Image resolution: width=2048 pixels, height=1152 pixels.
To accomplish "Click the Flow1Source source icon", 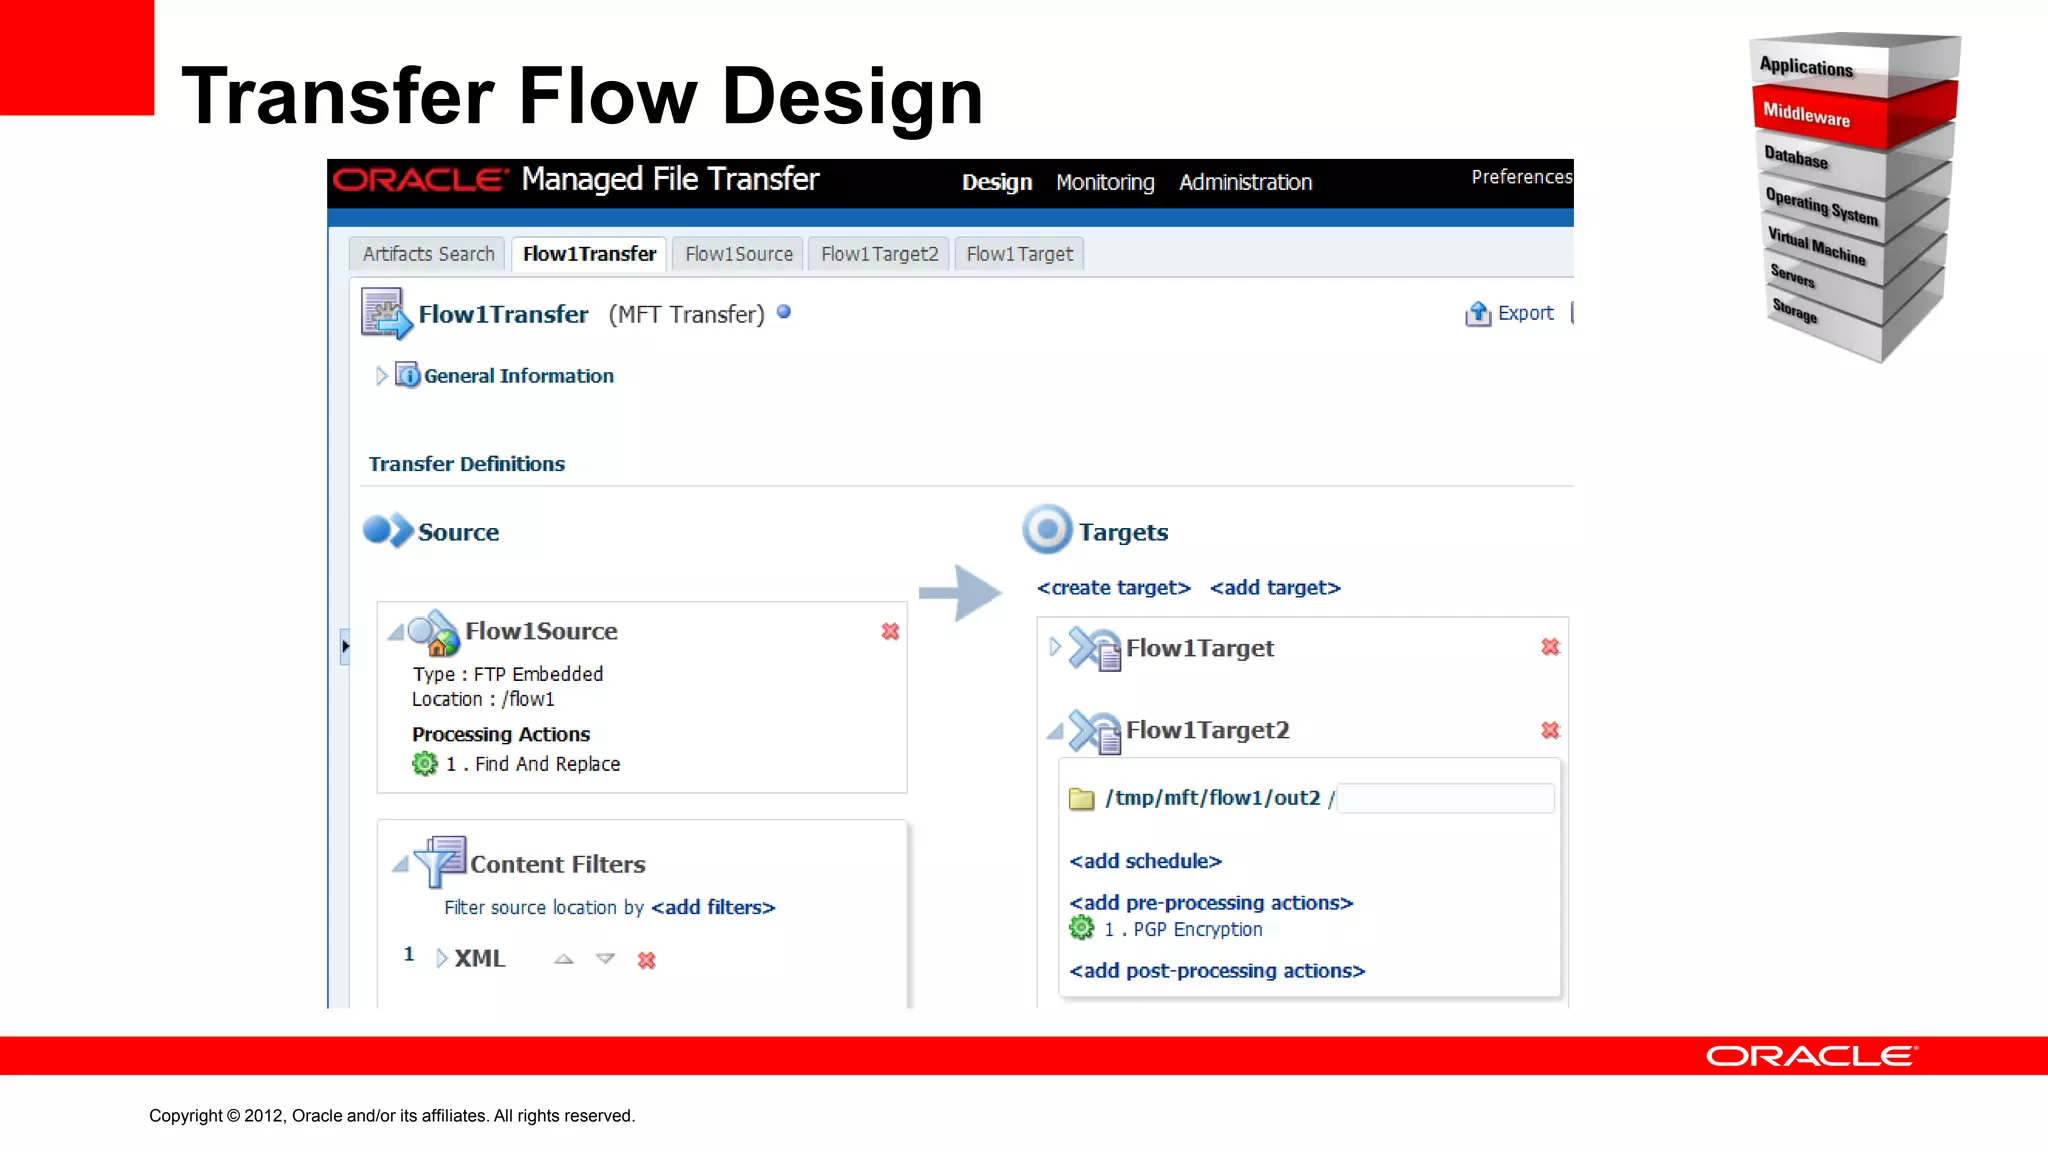I will click(x=434, y=632).
